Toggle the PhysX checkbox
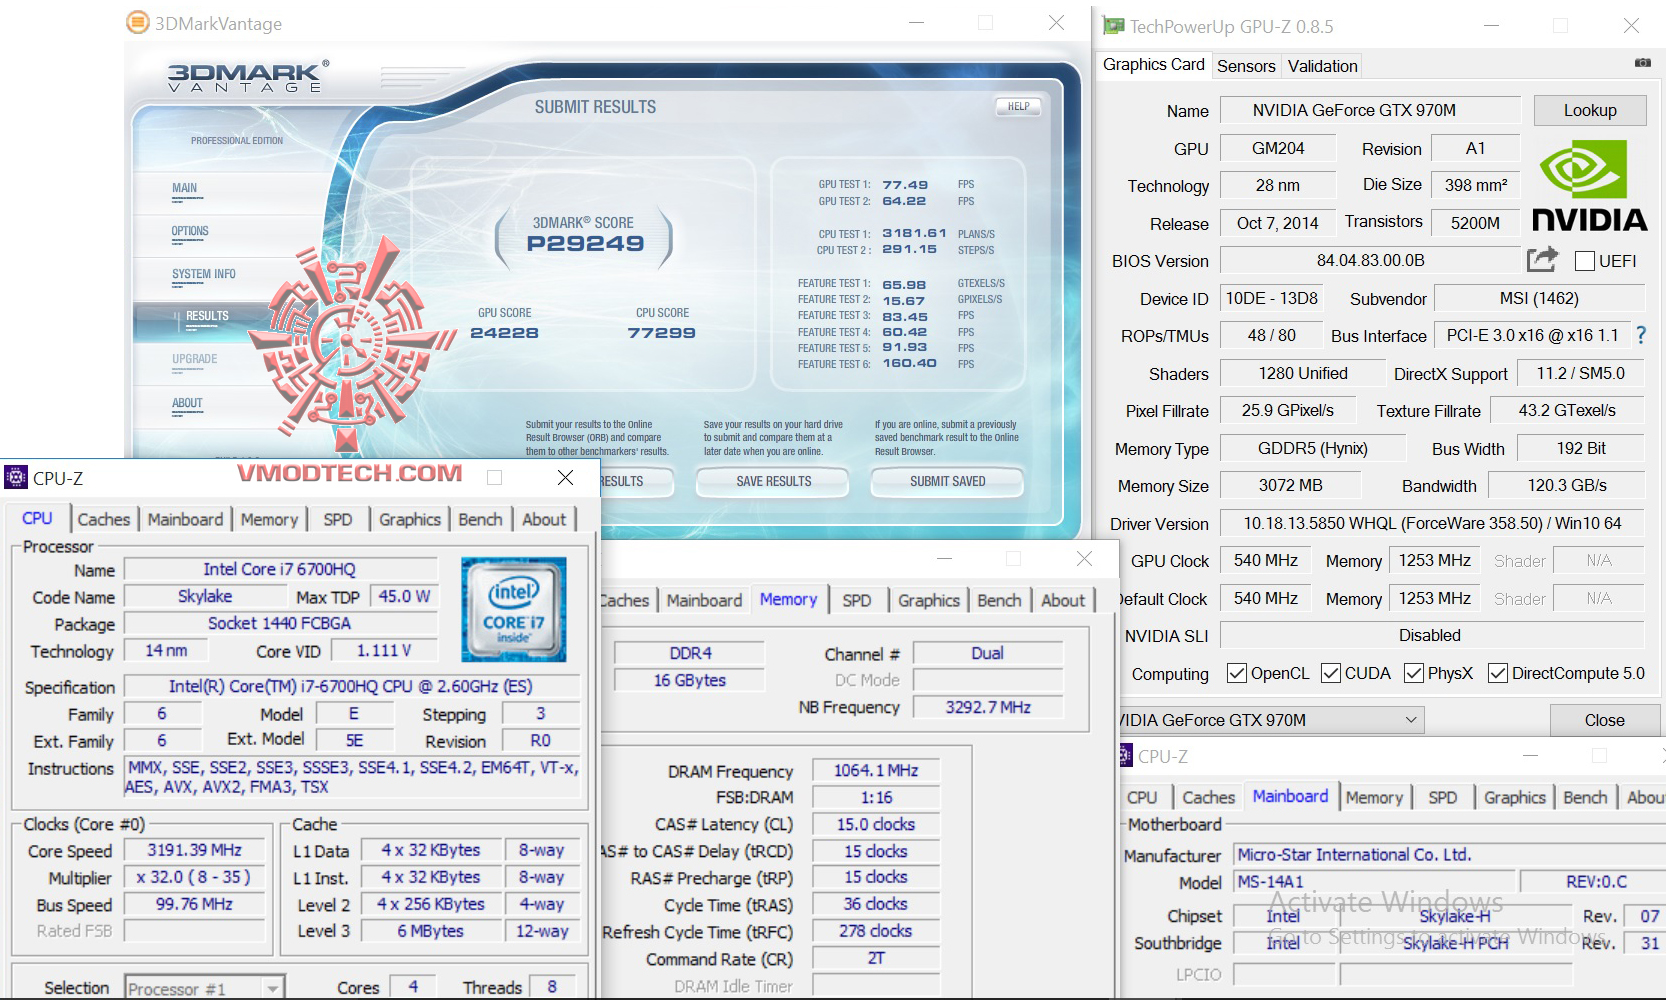Image resolution: width=1666 pixels, height=1000 pixels. tap(1414, 673)
